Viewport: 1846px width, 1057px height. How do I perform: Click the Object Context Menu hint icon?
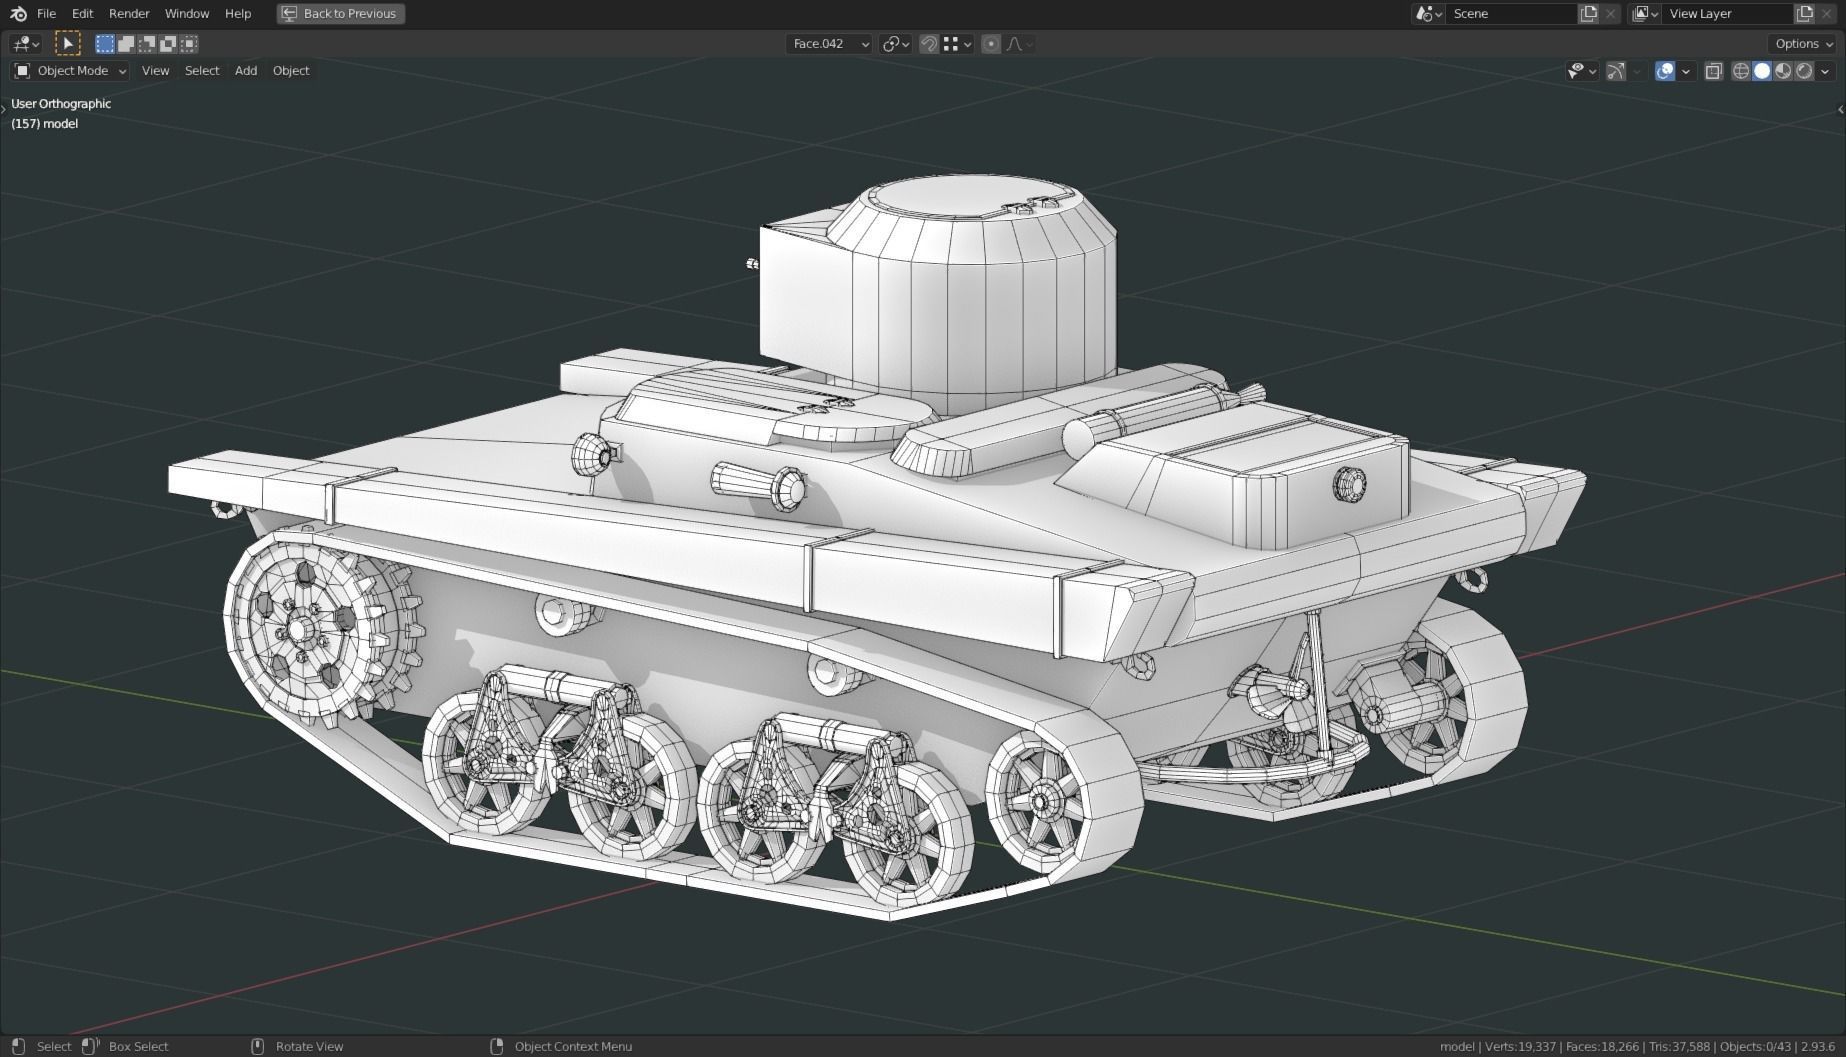tap(496, 1046)
